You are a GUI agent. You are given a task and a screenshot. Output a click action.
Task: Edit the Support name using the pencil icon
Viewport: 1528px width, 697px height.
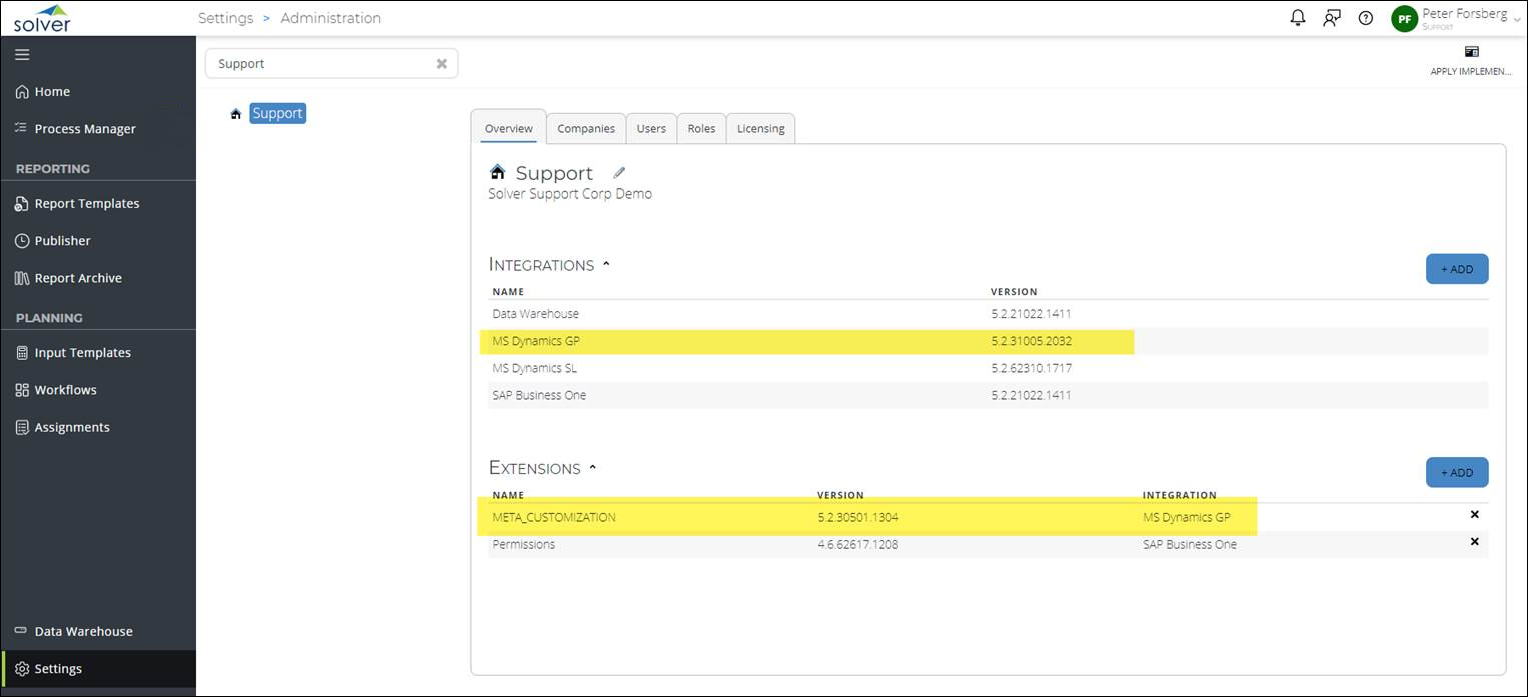coord(619,172)
